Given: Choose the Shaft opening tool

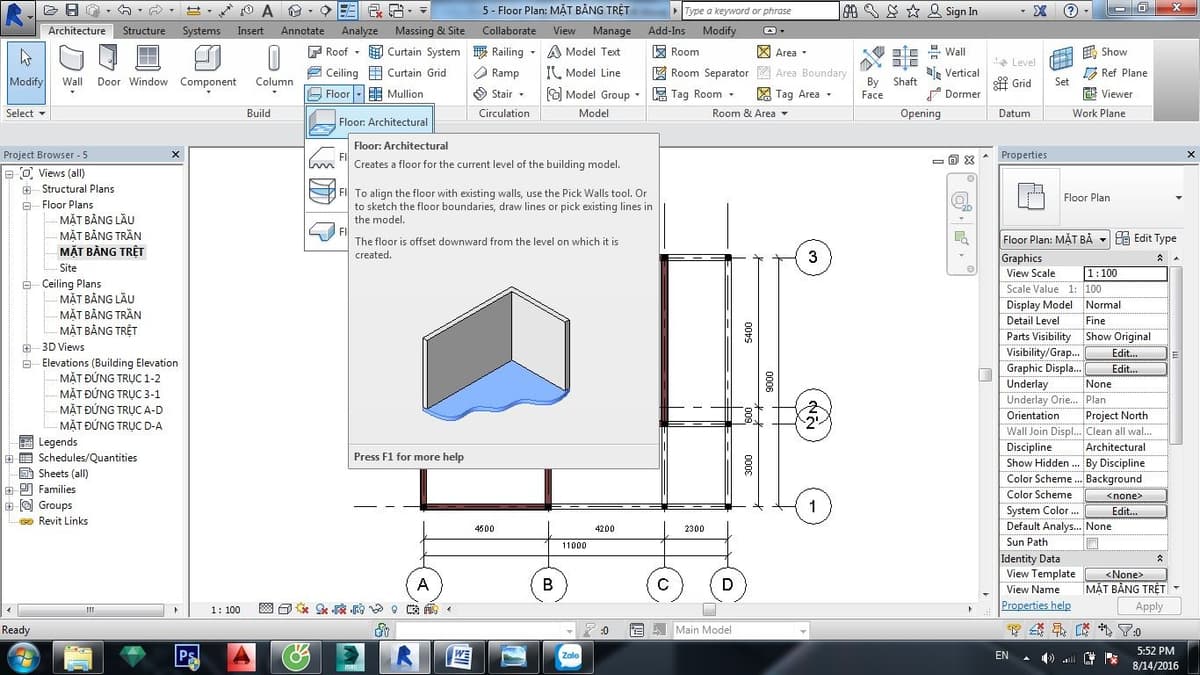Looking at the screenshot, I should [x=905, y=67].
